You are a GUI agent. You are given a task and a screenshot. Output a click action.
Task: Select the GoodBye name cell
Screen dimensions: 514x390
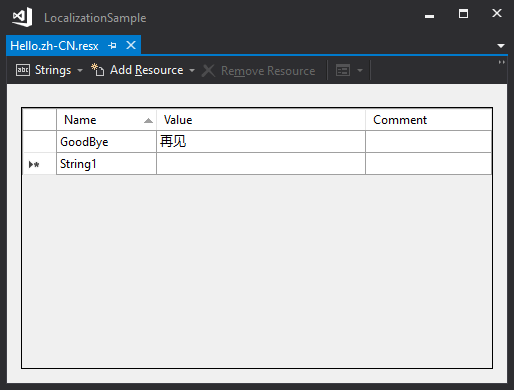[x=106, y=142]
